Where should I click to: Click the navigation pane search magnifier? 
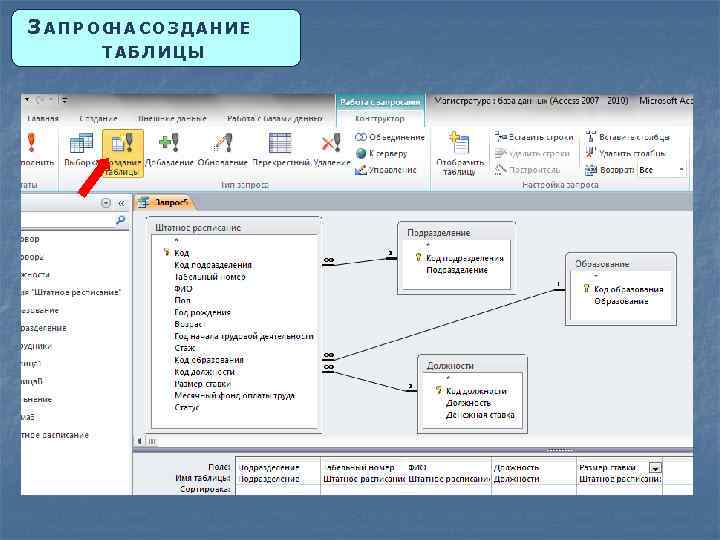121,220
